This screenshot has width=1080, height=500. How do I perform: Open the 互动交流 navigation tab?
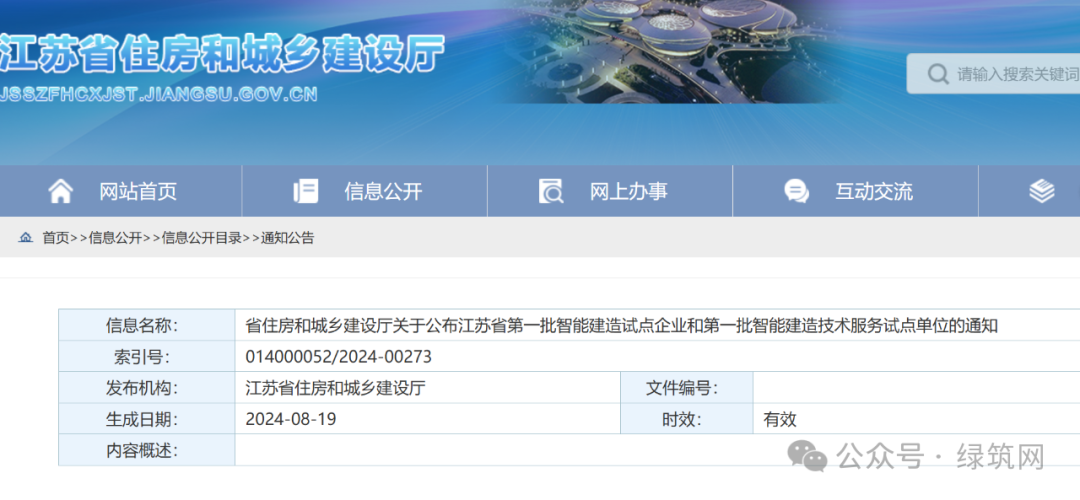click(x=855, y=191)
